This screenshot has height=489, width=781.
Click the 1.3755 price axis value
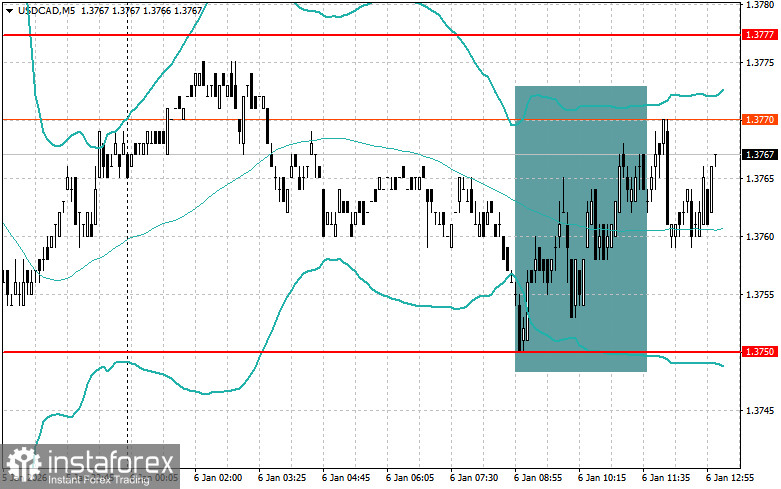[760, 294]
